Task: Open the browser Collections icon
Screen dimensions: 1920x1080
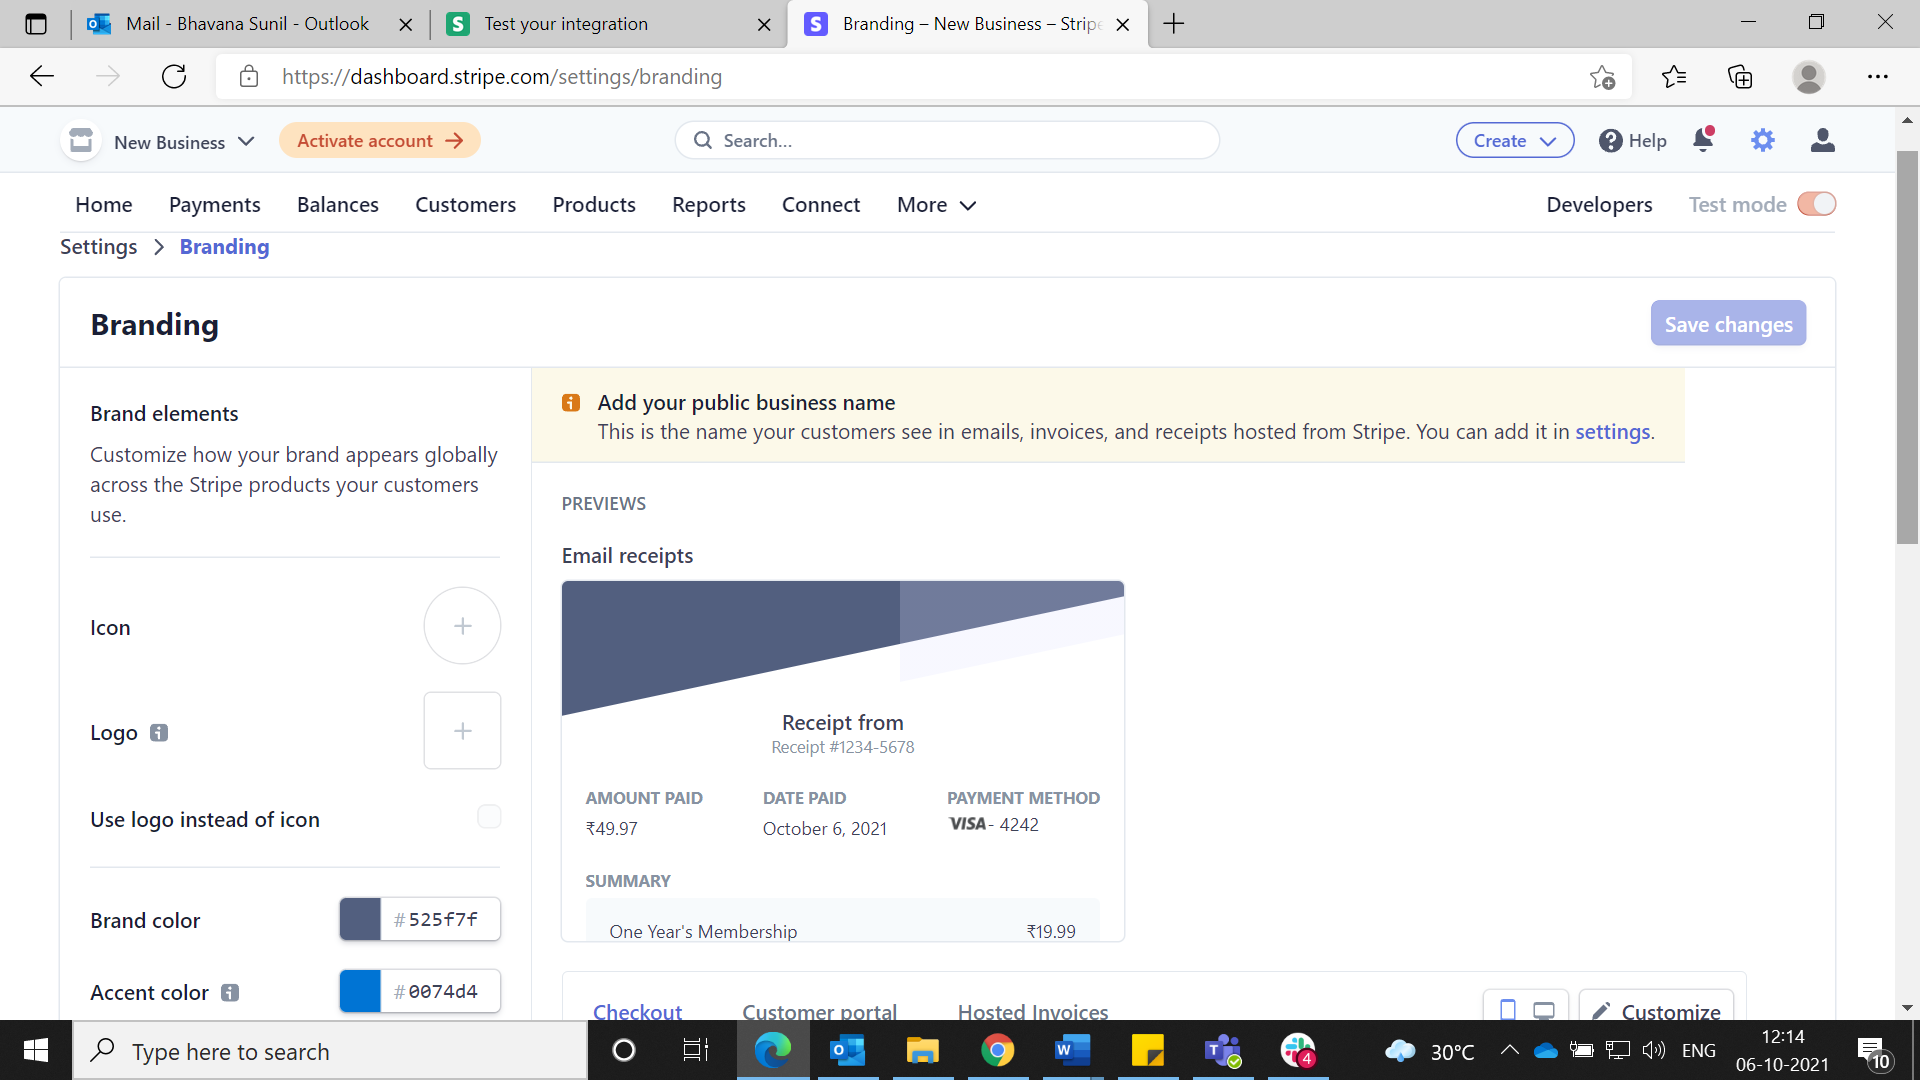Action: pyautogui.click(x=1740, y=77)
